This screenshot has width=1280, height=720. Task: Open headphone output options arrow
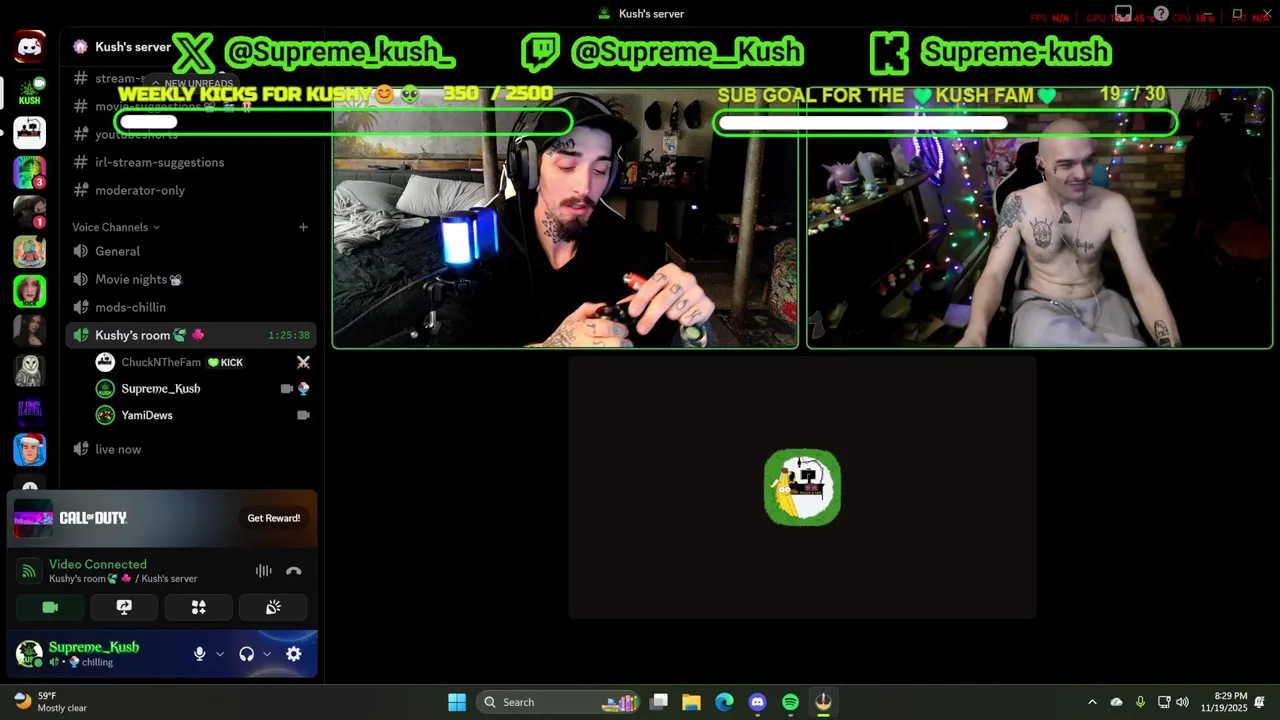267,654
